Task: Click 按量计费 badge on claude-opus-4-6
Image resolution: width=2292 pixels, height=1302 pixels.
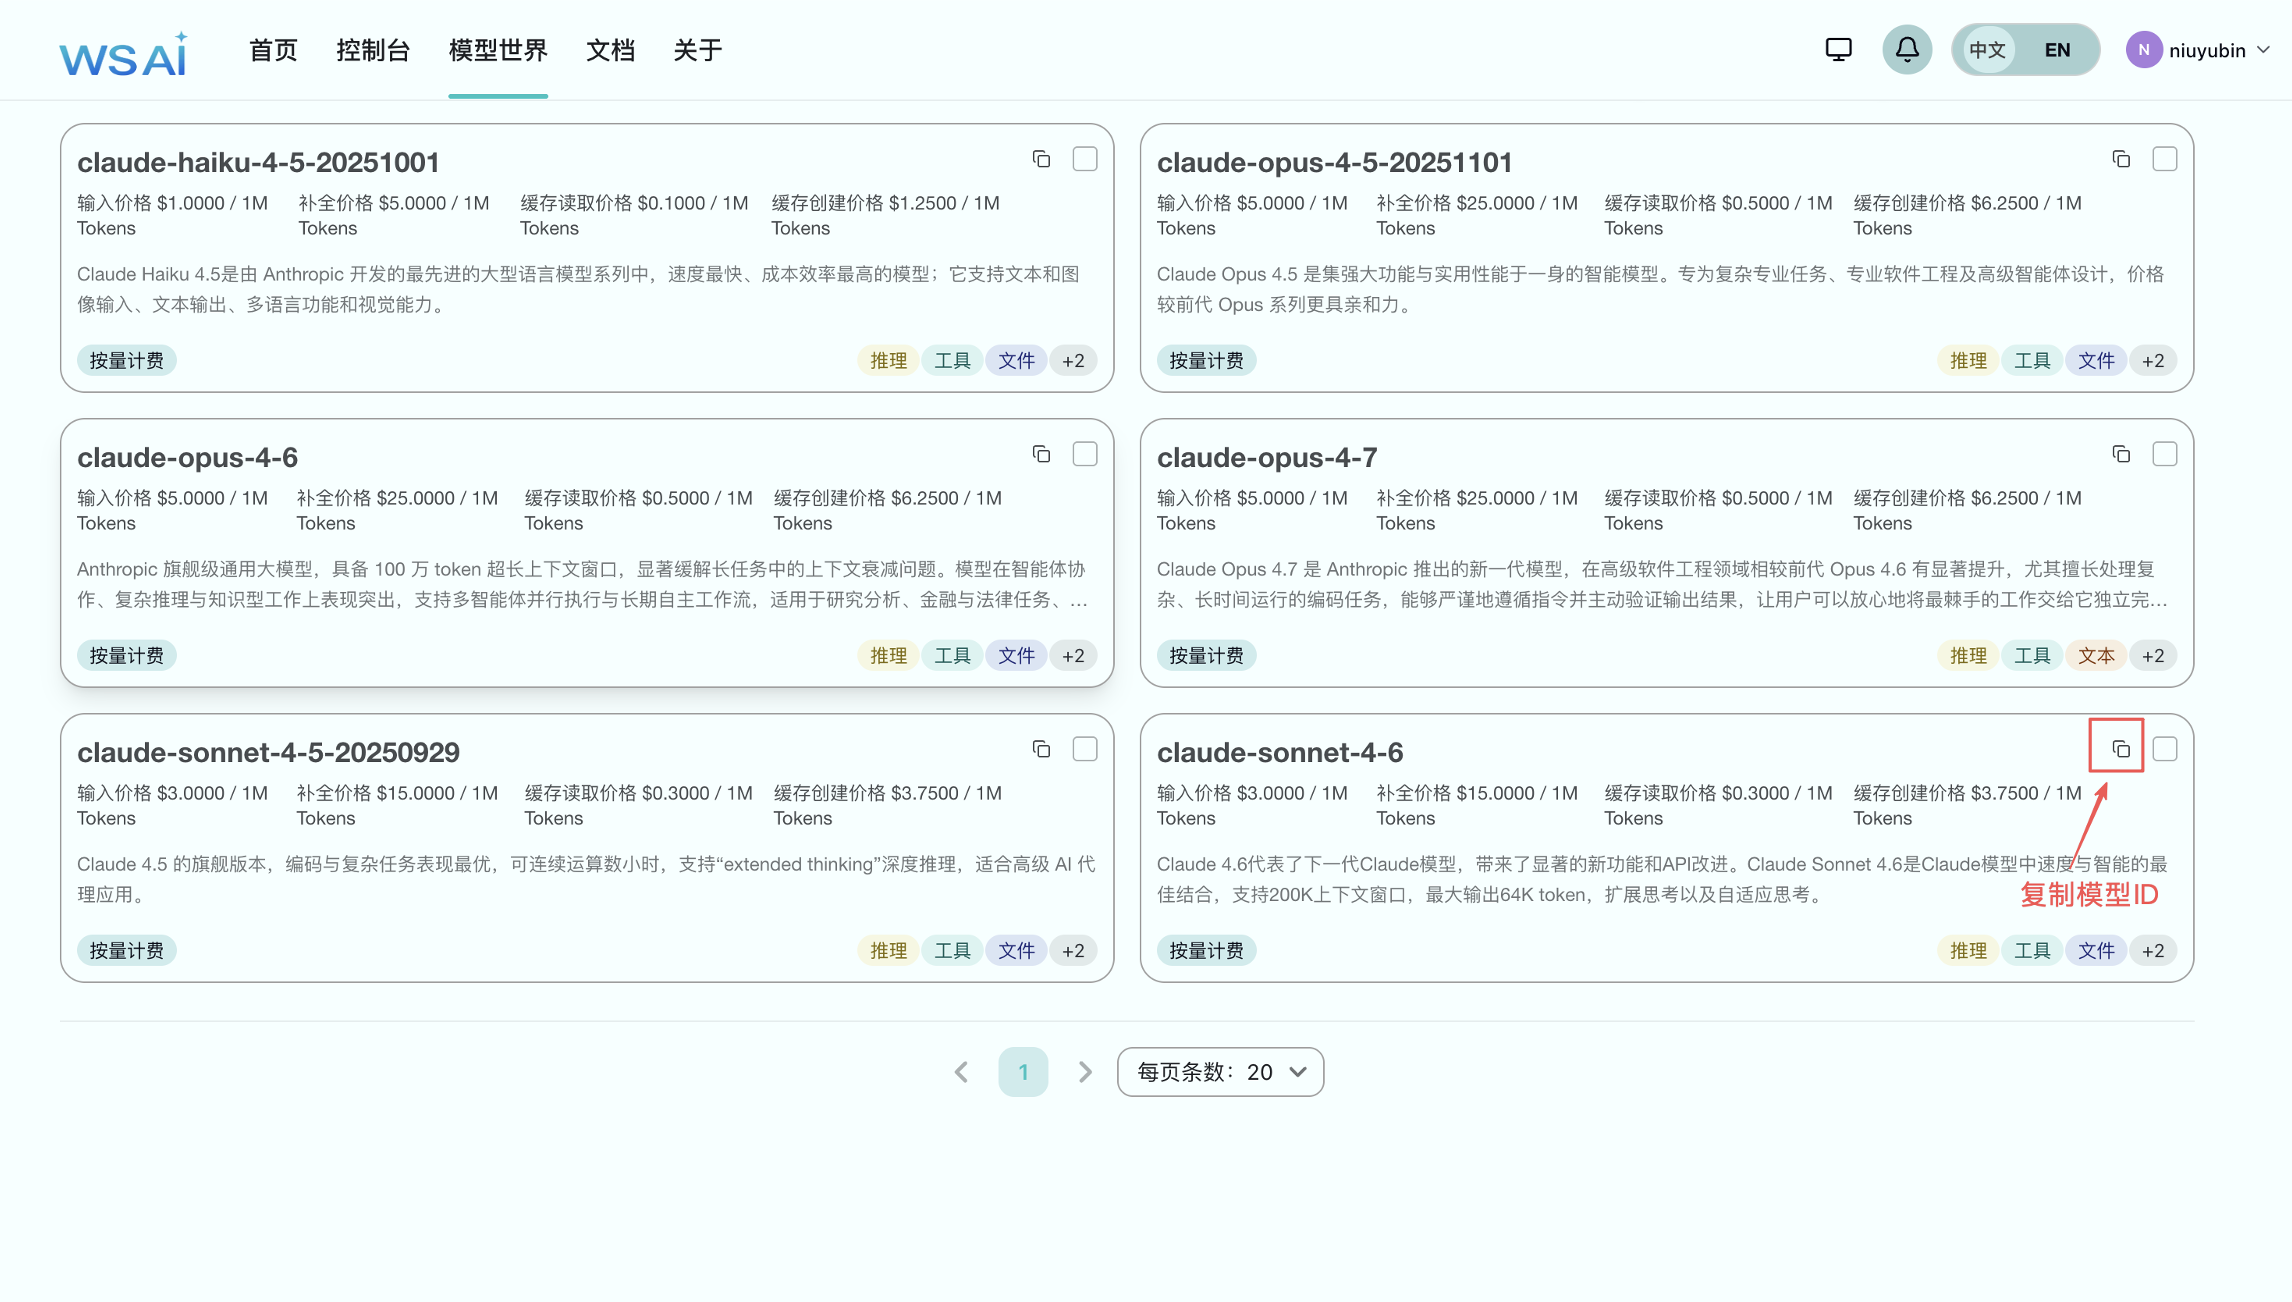Action: (127, 656)
